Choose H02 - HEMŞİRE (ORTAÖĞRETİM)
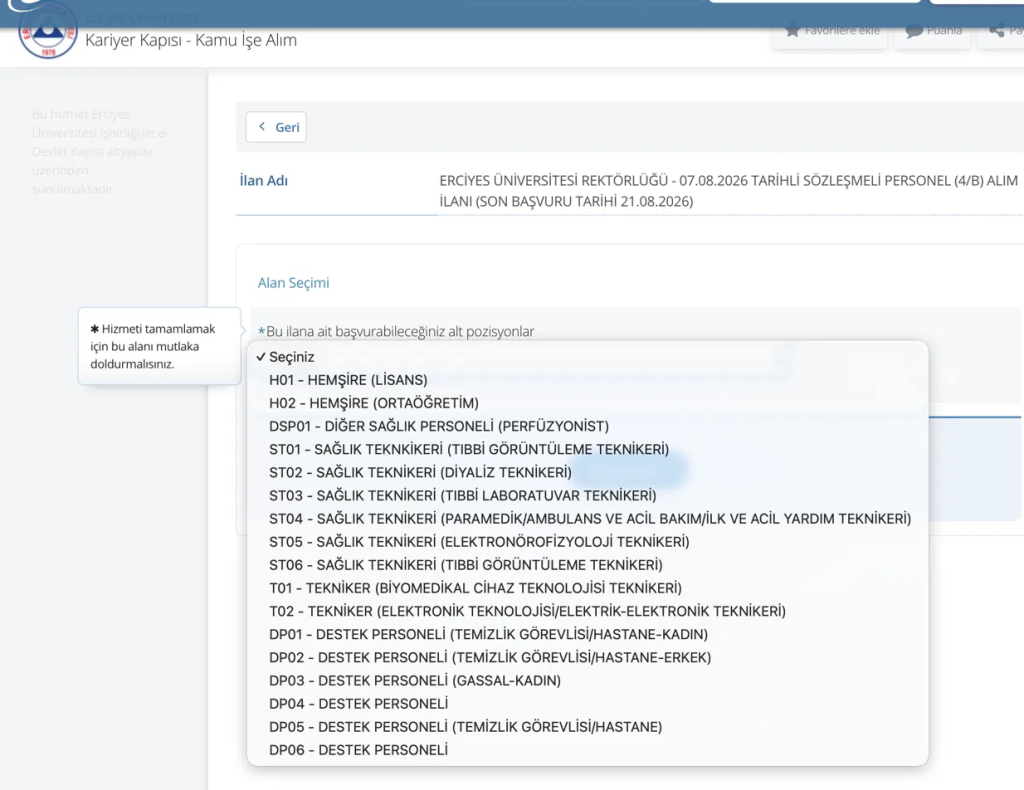The height and width of the screenshot is (790, 1024). 587,403
